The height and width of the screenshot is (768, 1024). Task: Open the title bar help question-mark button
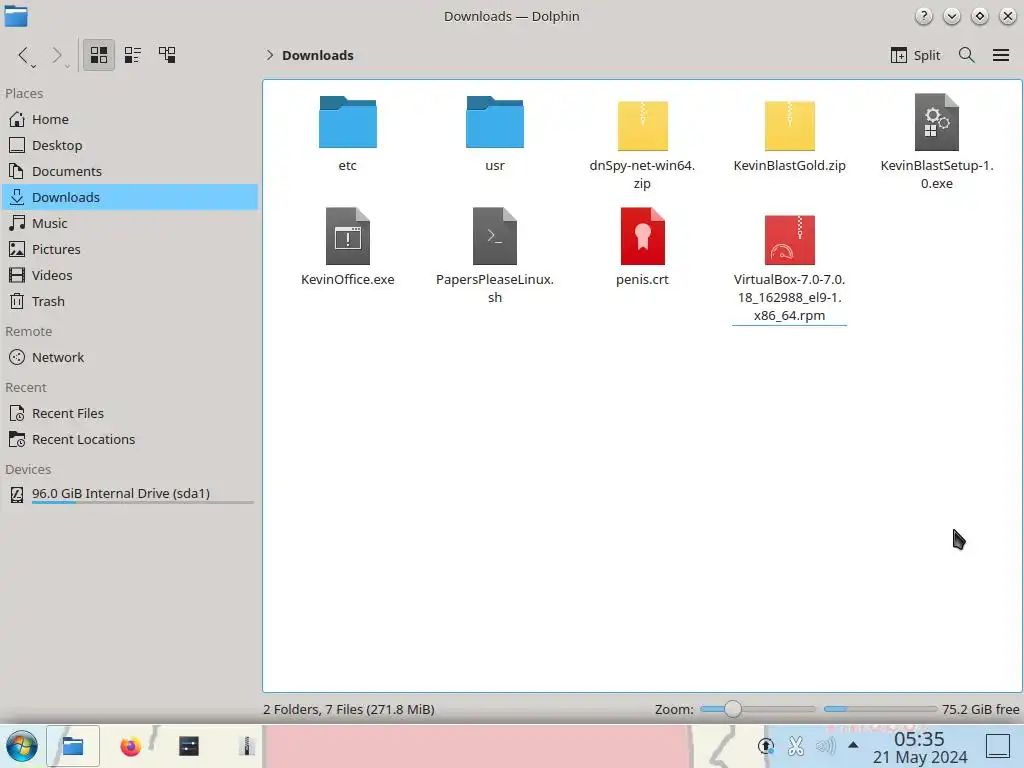(x=923, y=16)
